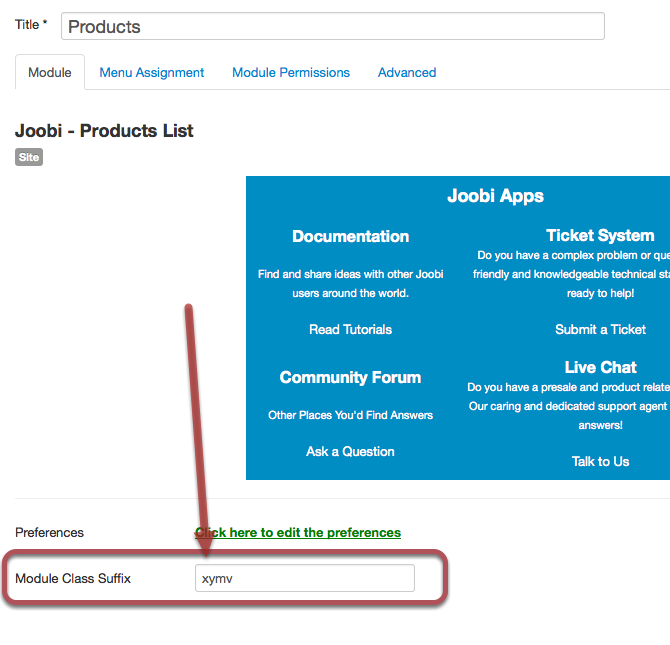The image size is (670, 645).
Task: Open the Submit a Ticket link
Action: tap(600, 329)
